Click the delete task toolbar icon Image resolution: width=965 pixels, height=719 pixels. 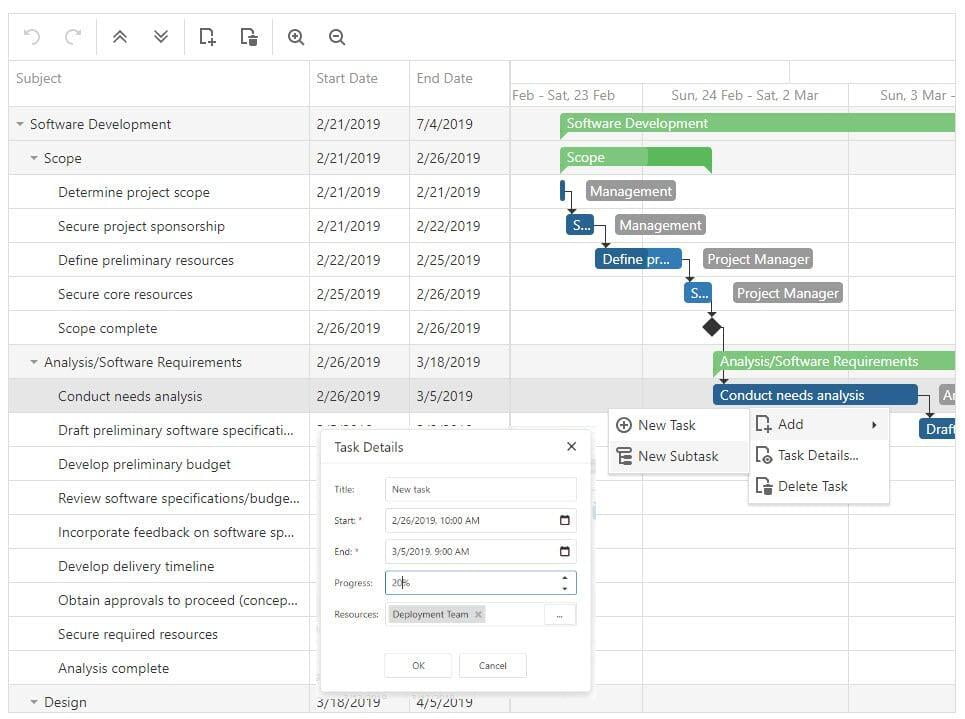click(x=249, y=37)
